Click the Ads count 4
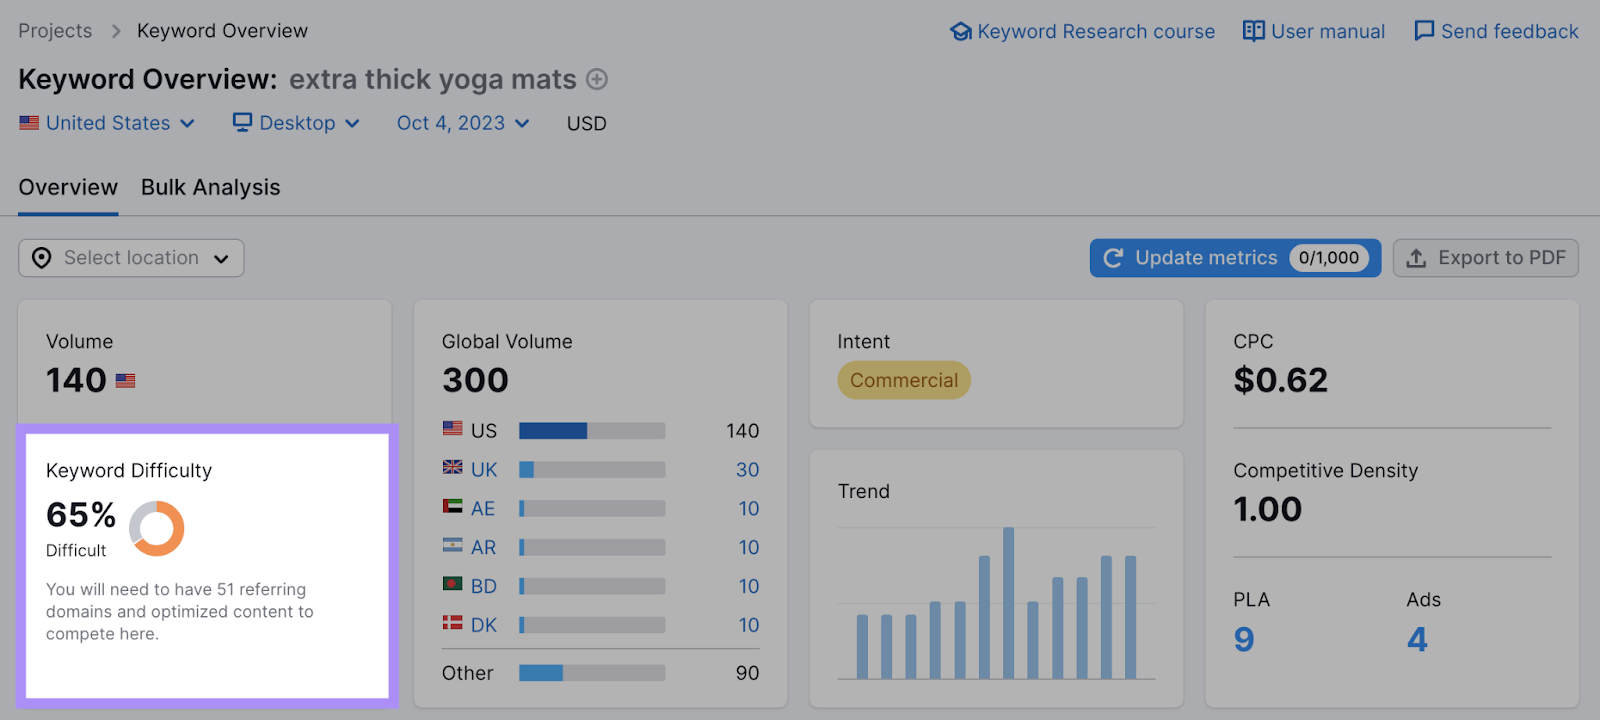Viewport: 1600px width, 720px height. coord(1417,639)
